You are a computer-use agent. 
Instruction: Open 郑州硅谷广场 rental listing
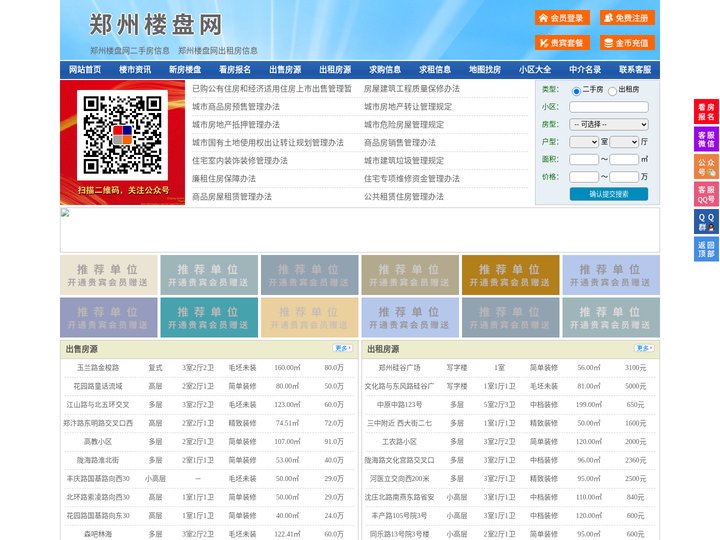[399, 368]
